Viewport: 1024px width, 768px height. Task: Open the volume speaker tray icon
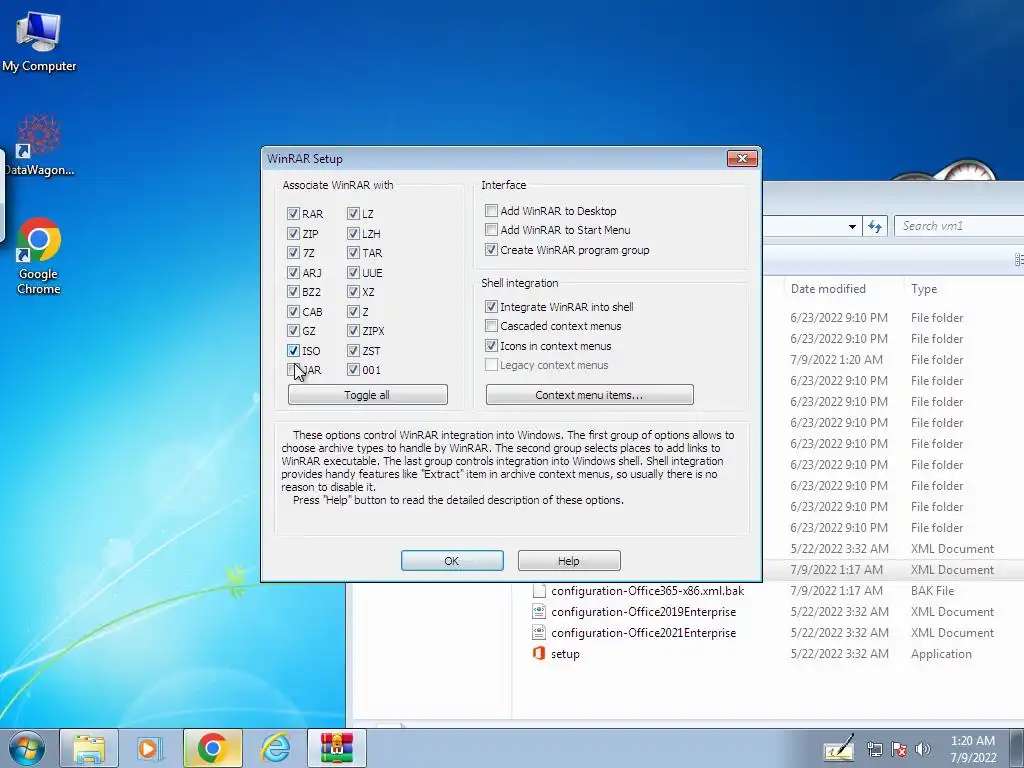923,749
